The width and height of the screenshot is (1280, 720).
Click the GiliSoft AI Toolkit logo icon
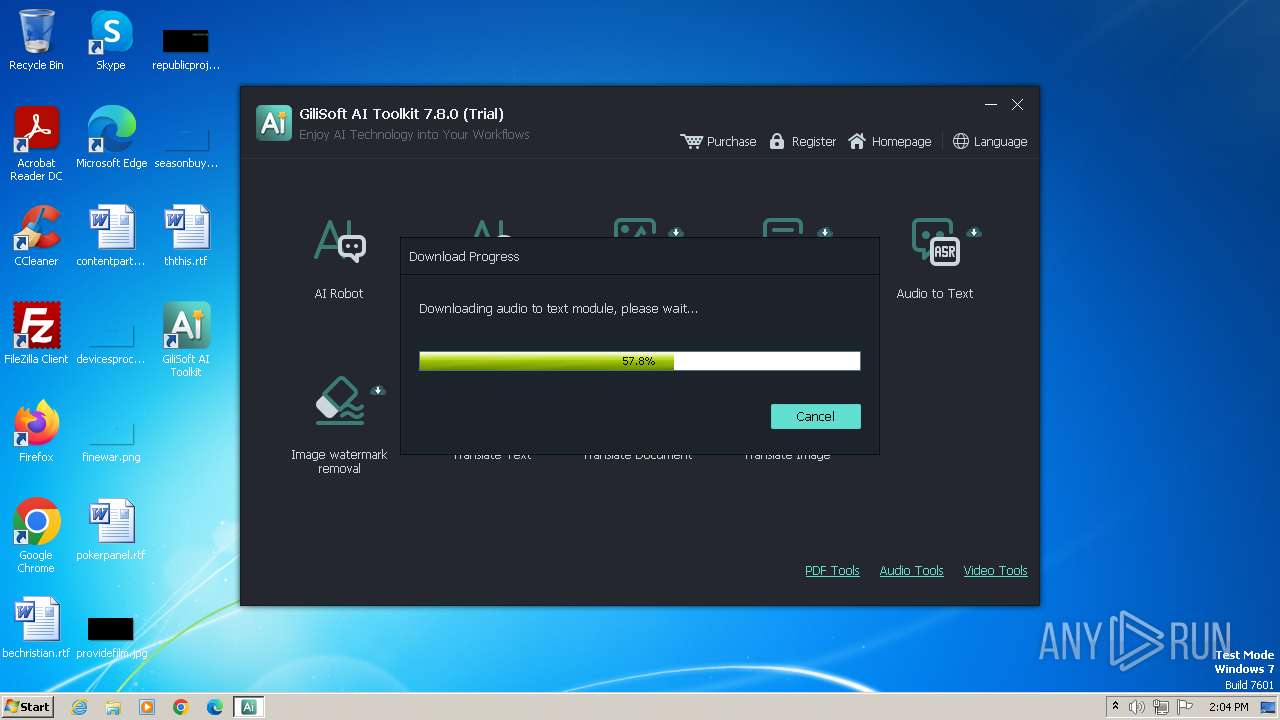(x=274, y=122)
